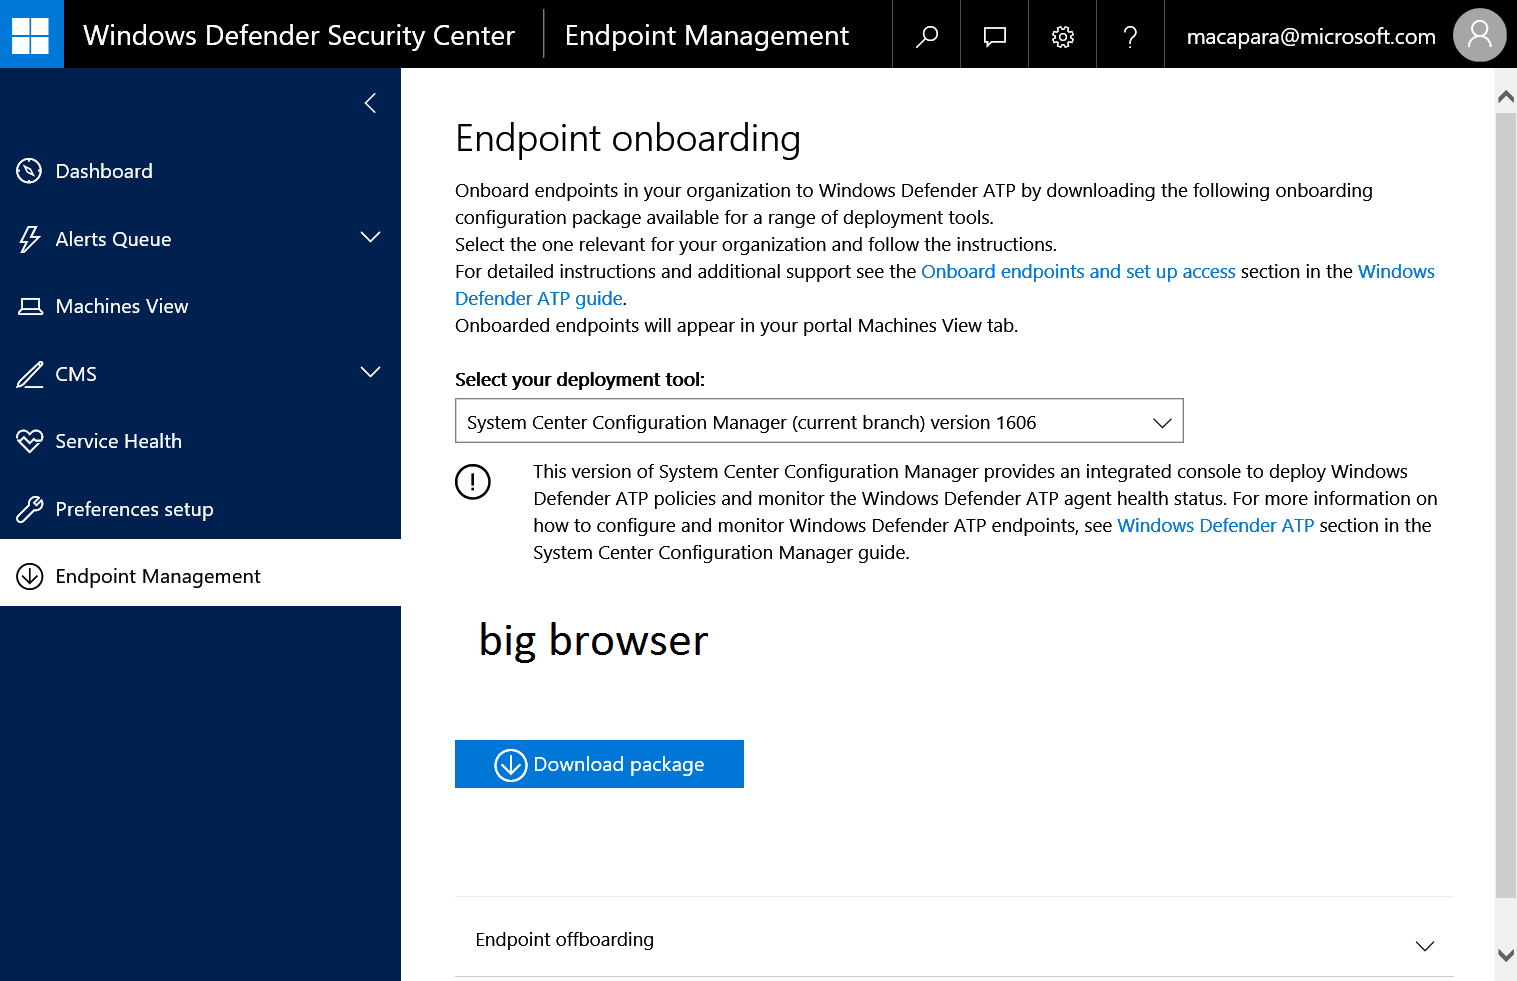Image resolution: width=1517 pixels, height=981 pixels.
Task: Open settings via the gear icon
Action: [x=1062, y=36]
